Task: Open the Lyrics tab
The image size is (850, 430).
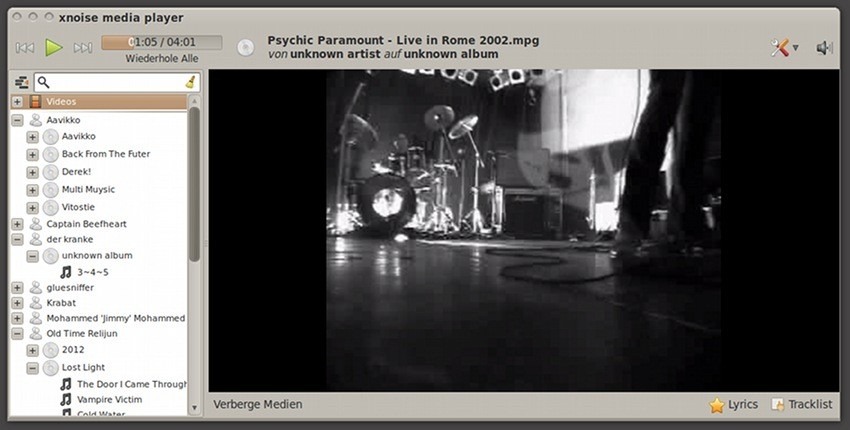Action: [x=733, y=405]
